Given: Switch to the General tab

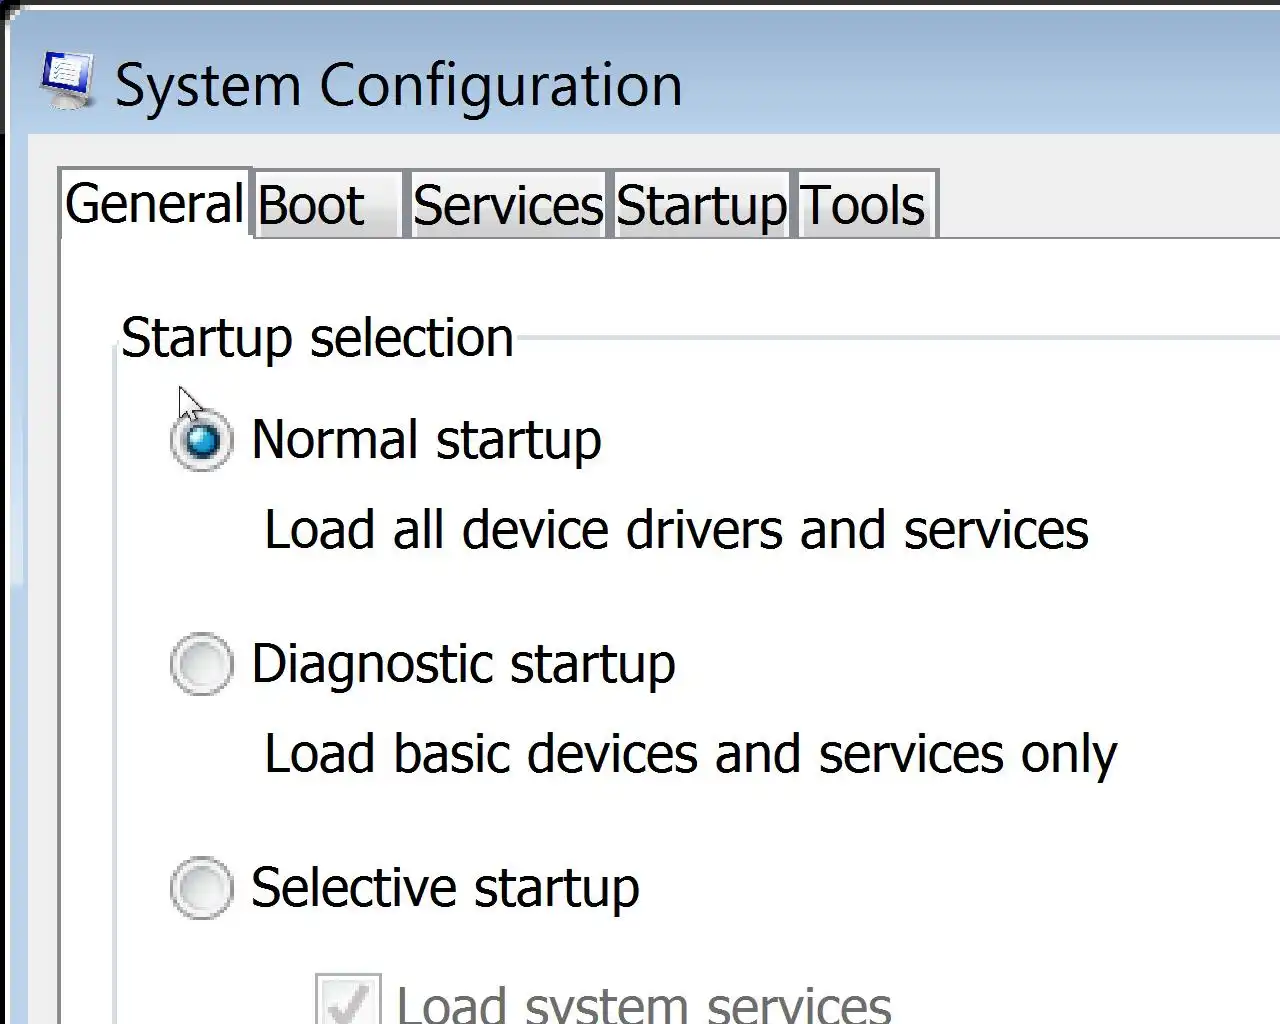Looking at the screenshot, I should point(154,204).
